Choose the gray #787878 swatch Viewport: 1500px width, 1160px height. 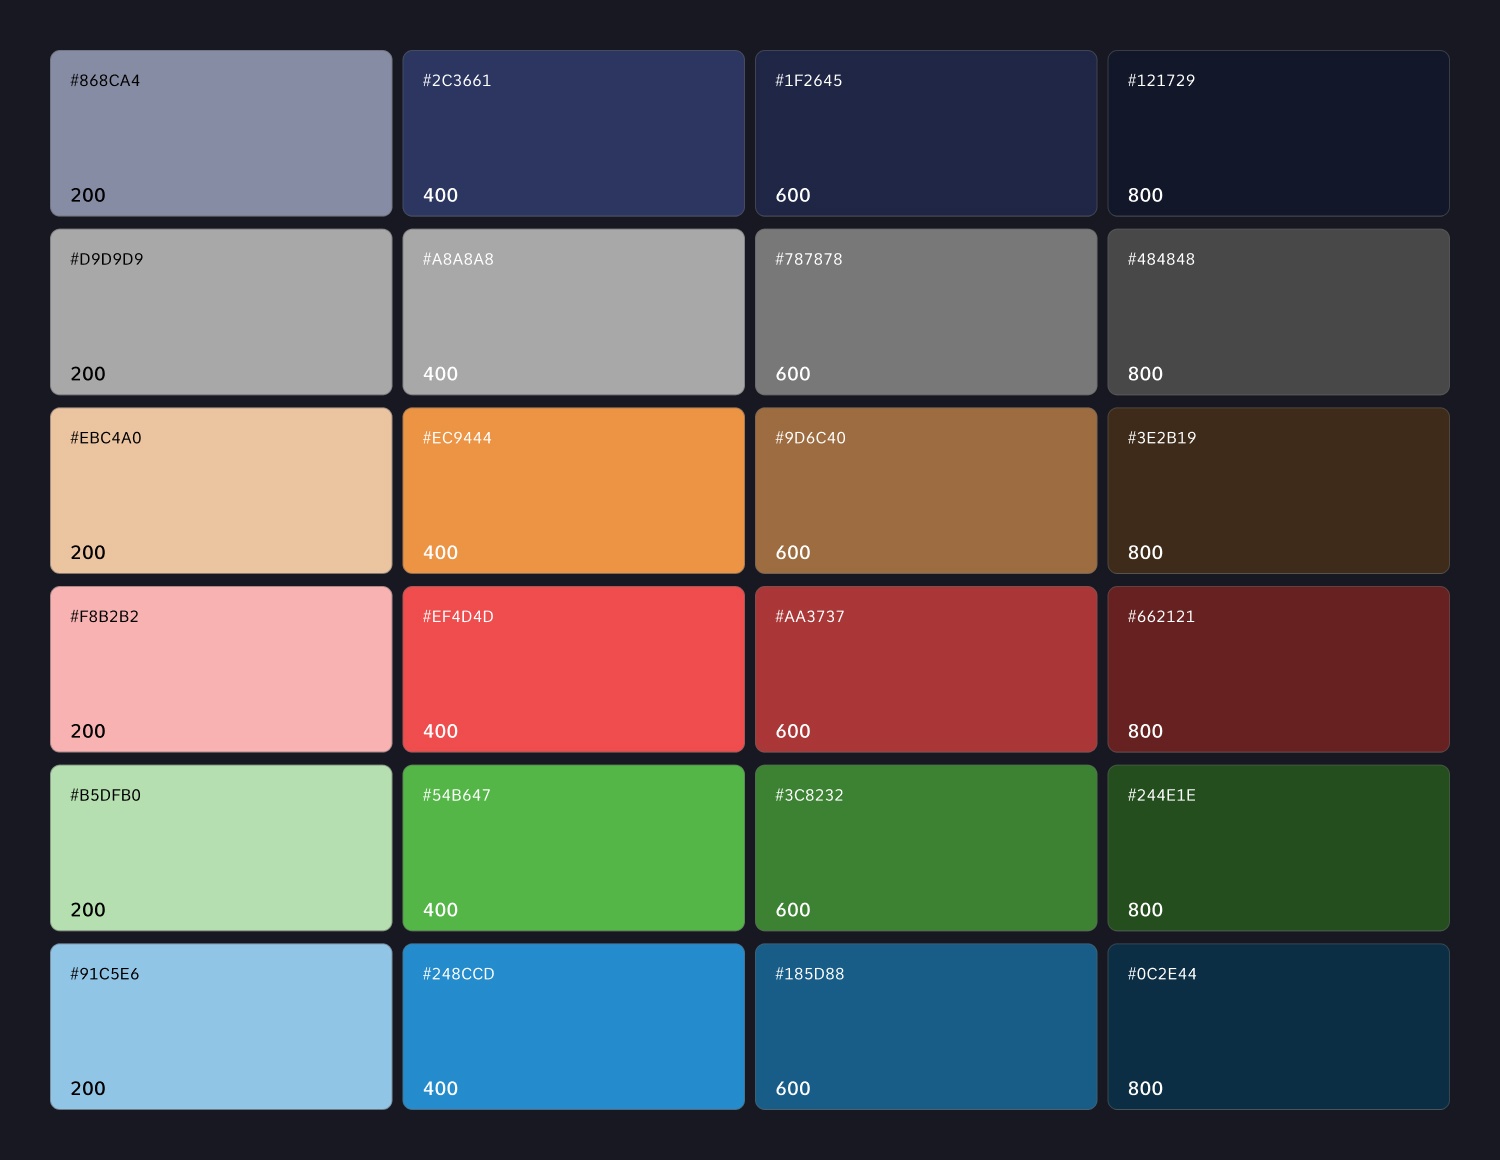click(x=926, y=312)
